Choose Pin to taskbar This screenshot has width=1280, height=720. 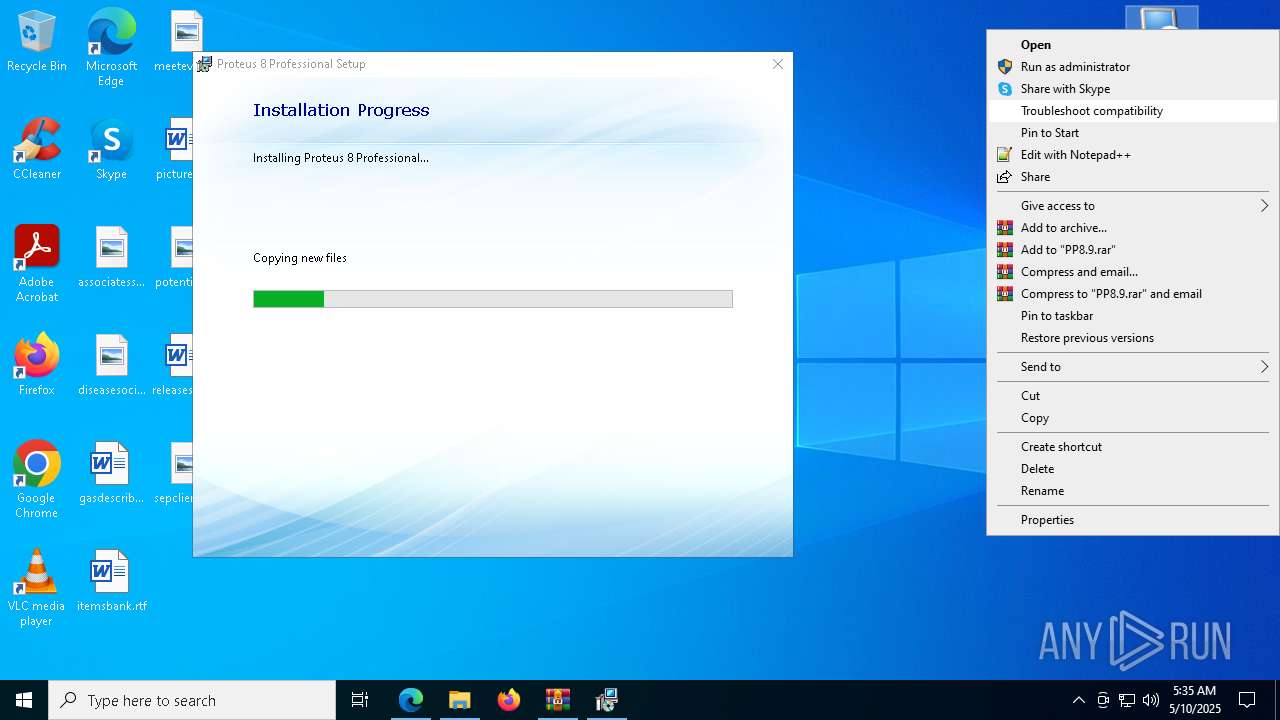point(1132,316)
